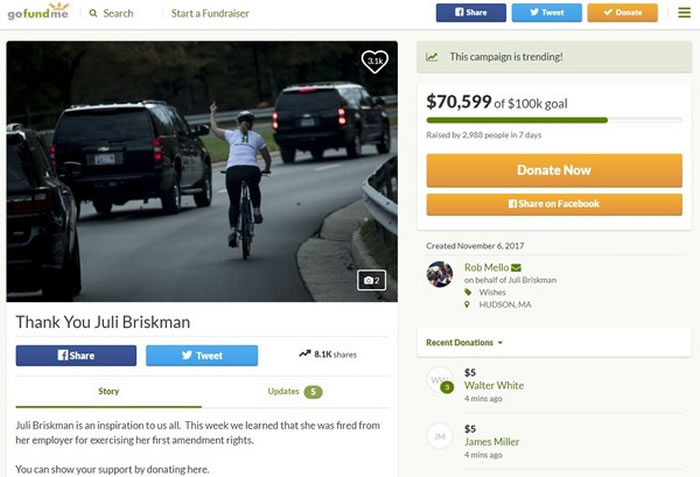Click the Walter White donor name
700x477 pixels.
coord(494,385)
